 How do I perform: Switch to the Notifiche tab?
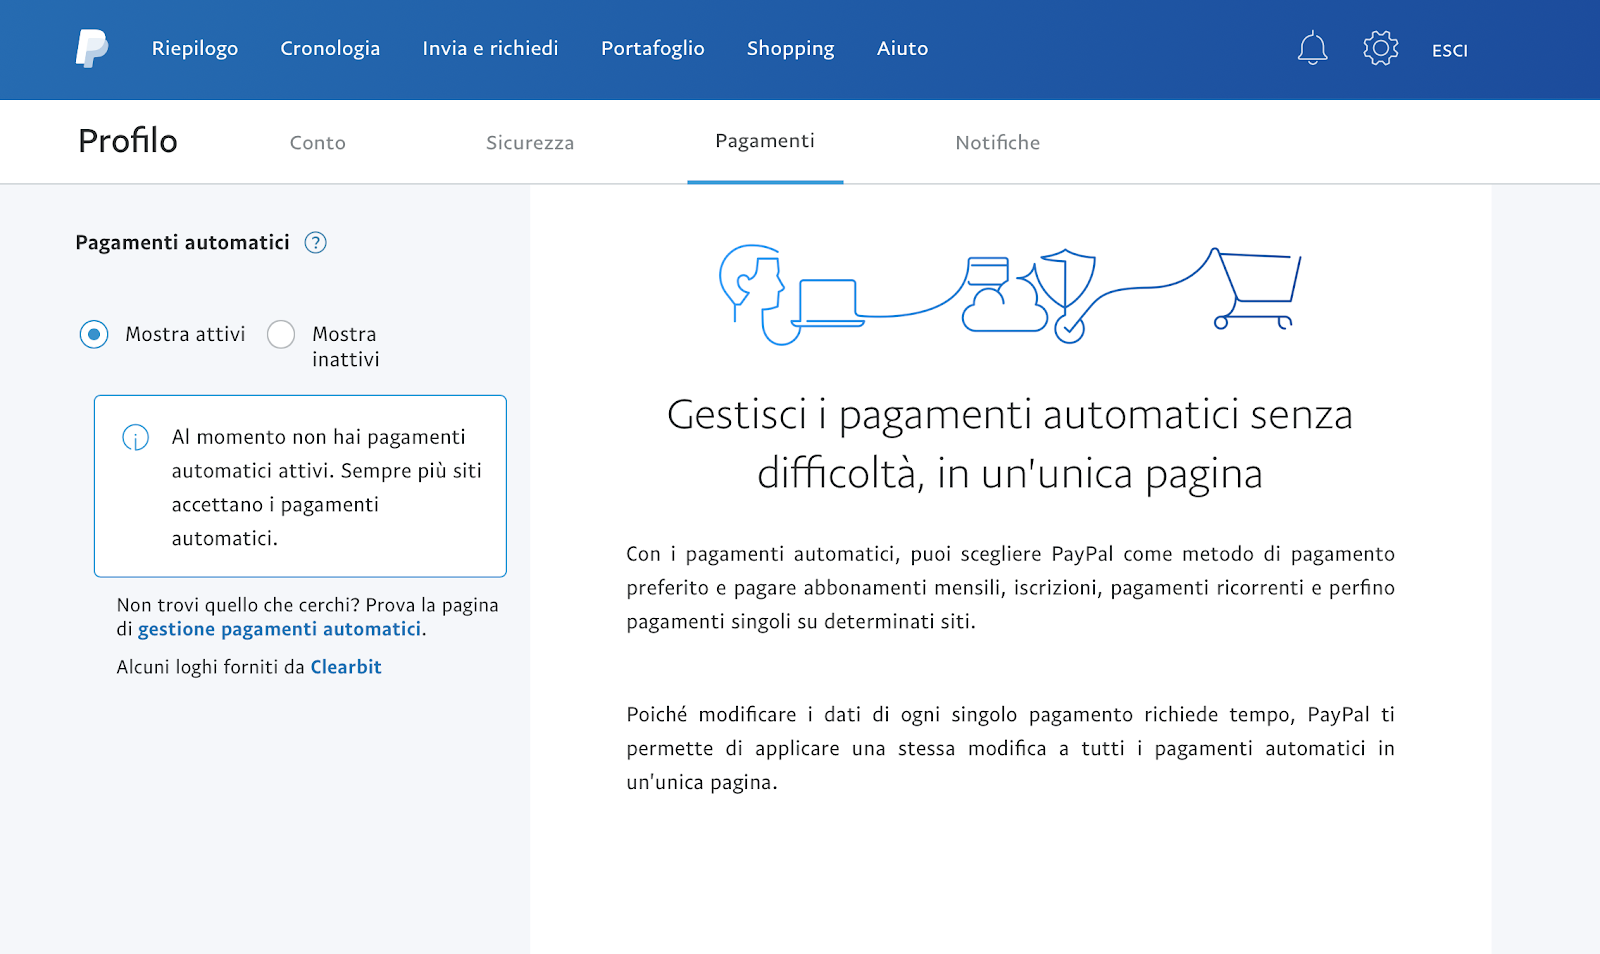pos(997,142)
